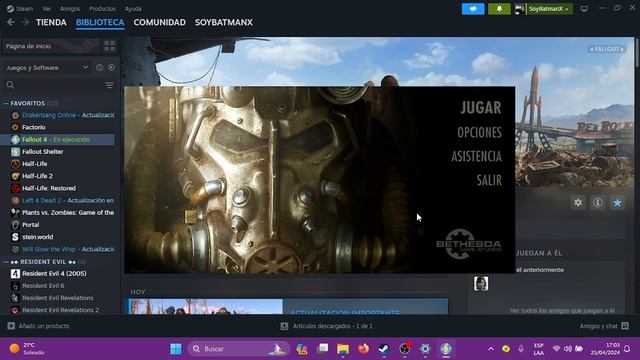Go back with the left arrow
The height and width of the screenshot is (360, 640).
coord(11,22)
